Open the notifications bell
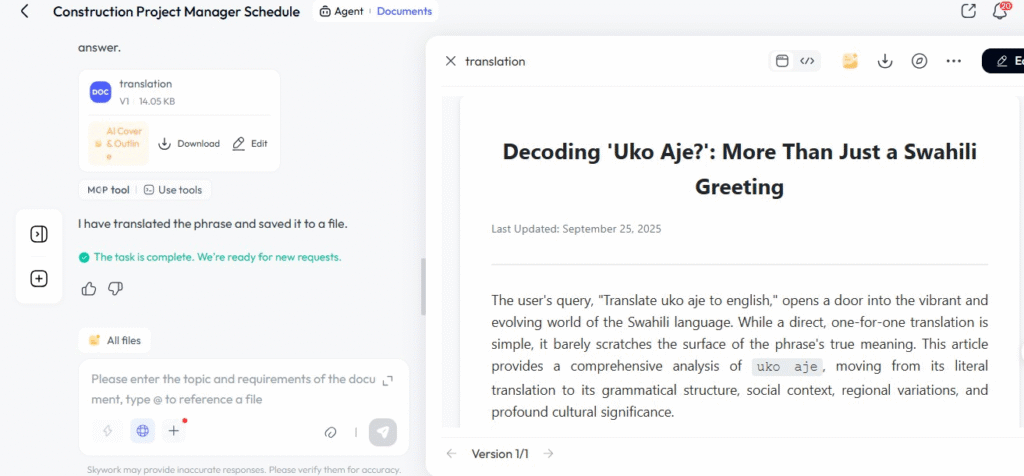 999,12
